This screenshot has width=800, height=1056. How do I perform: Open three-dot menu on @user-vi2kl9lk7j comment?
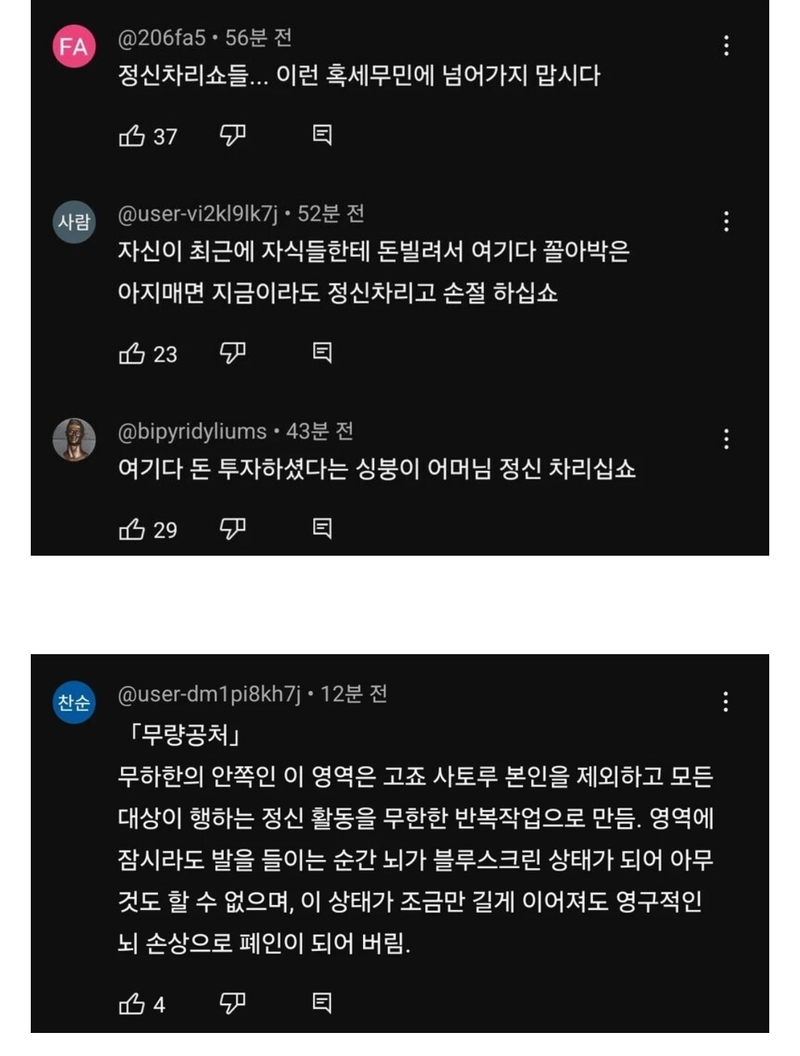pos(726,222)
